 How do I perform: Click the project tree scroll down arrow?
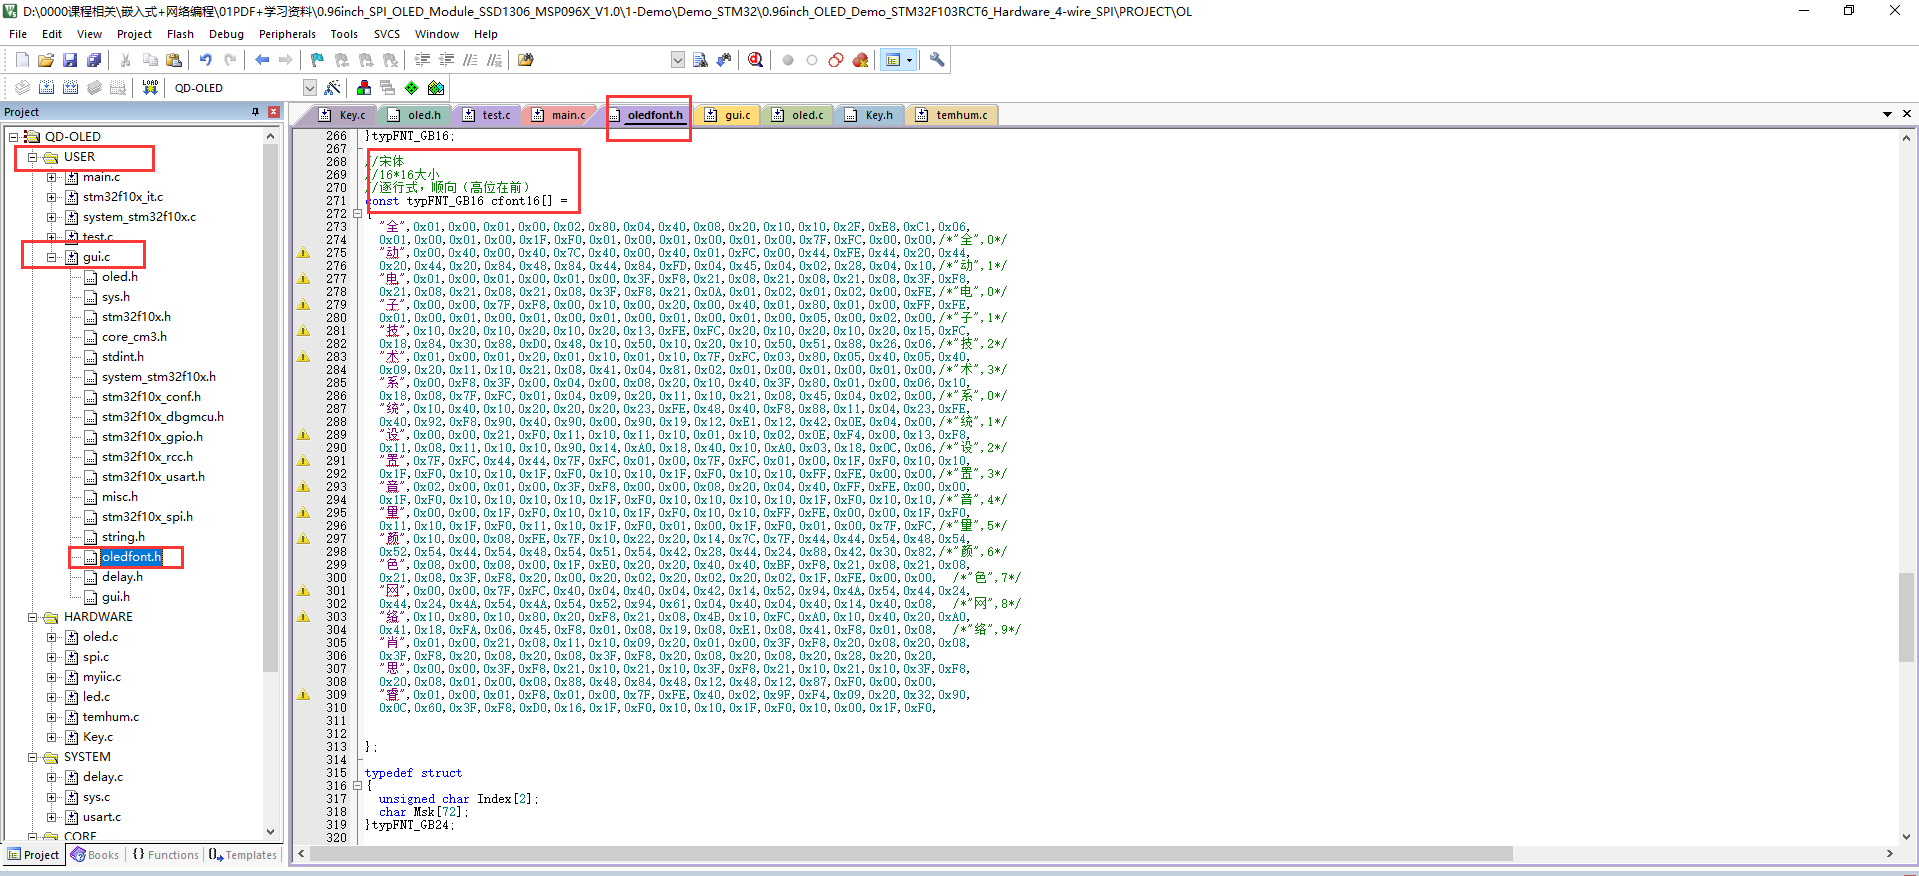tap(270, 832)
